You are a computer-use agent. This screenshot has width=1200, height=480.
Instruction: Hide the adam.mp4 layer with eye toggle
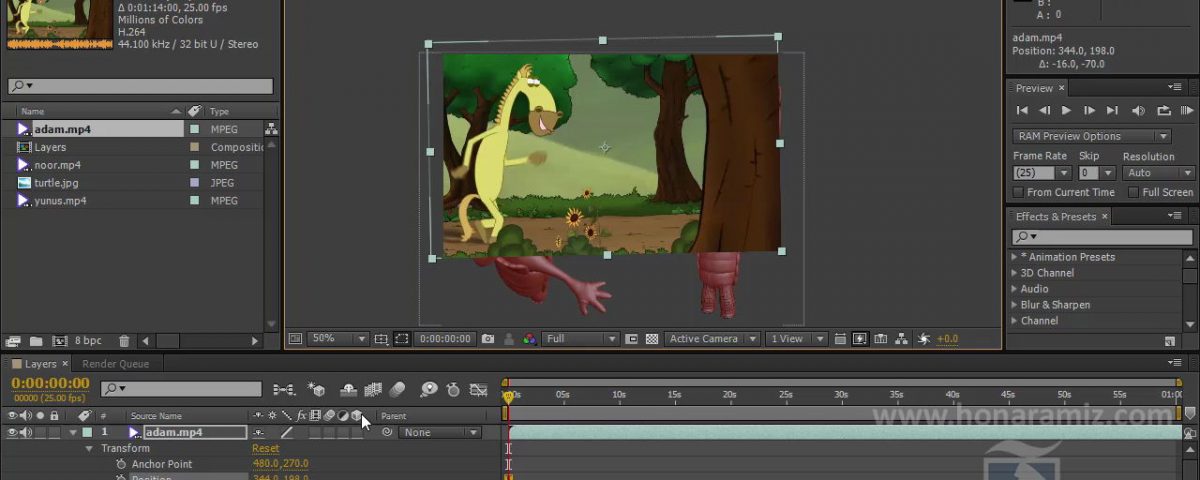click(13, 433)
